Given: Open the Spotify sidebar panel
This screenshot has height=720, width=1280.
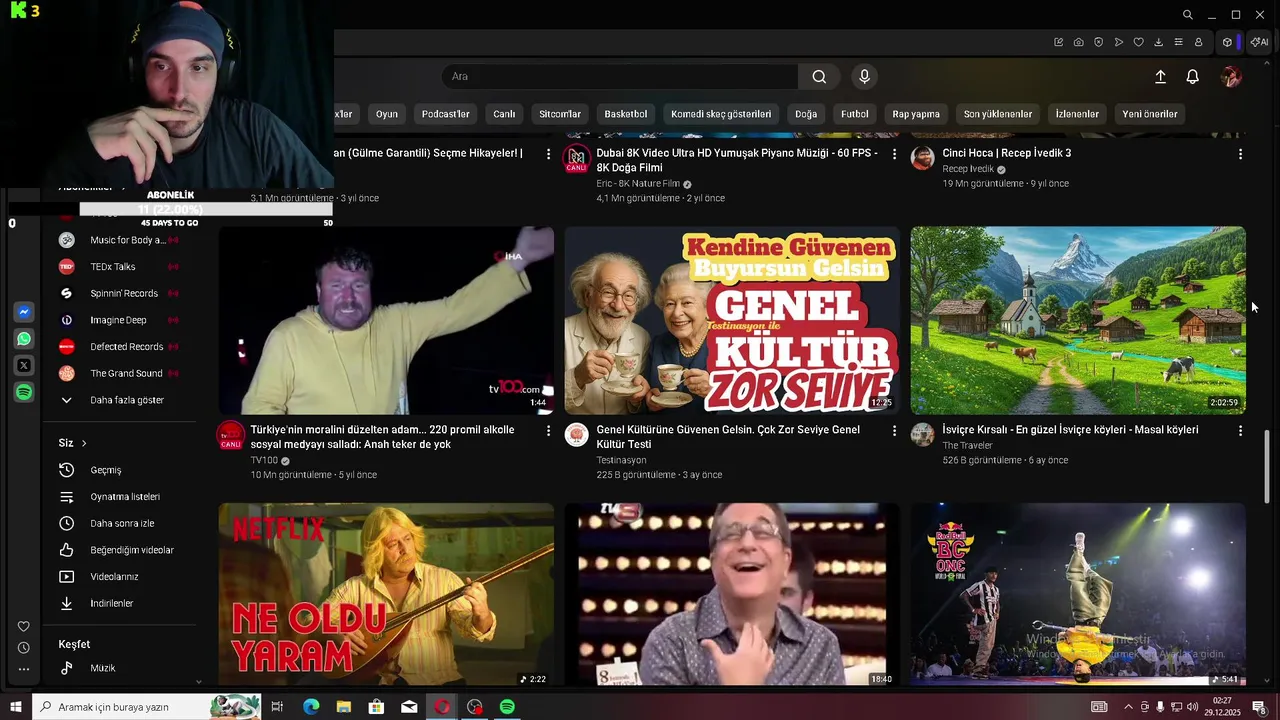Looking at the screenshot, I should click(24, 393).
